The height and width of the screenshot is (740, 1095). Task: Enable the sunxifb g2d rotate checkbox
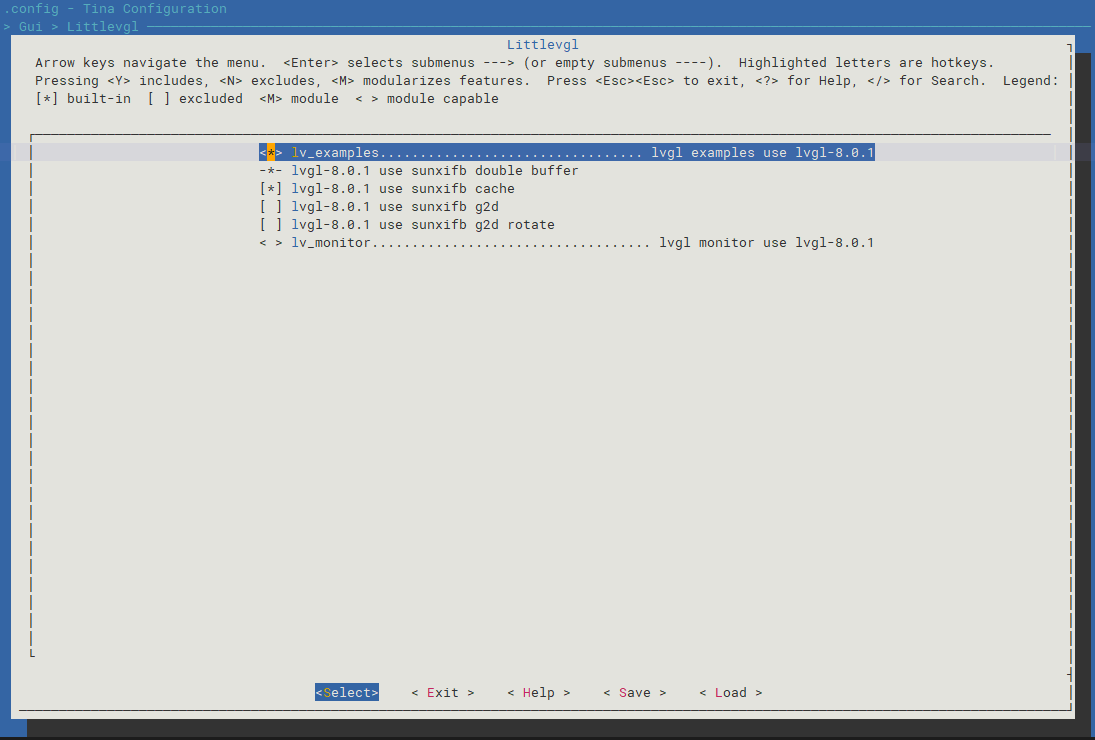coord(271,225)
